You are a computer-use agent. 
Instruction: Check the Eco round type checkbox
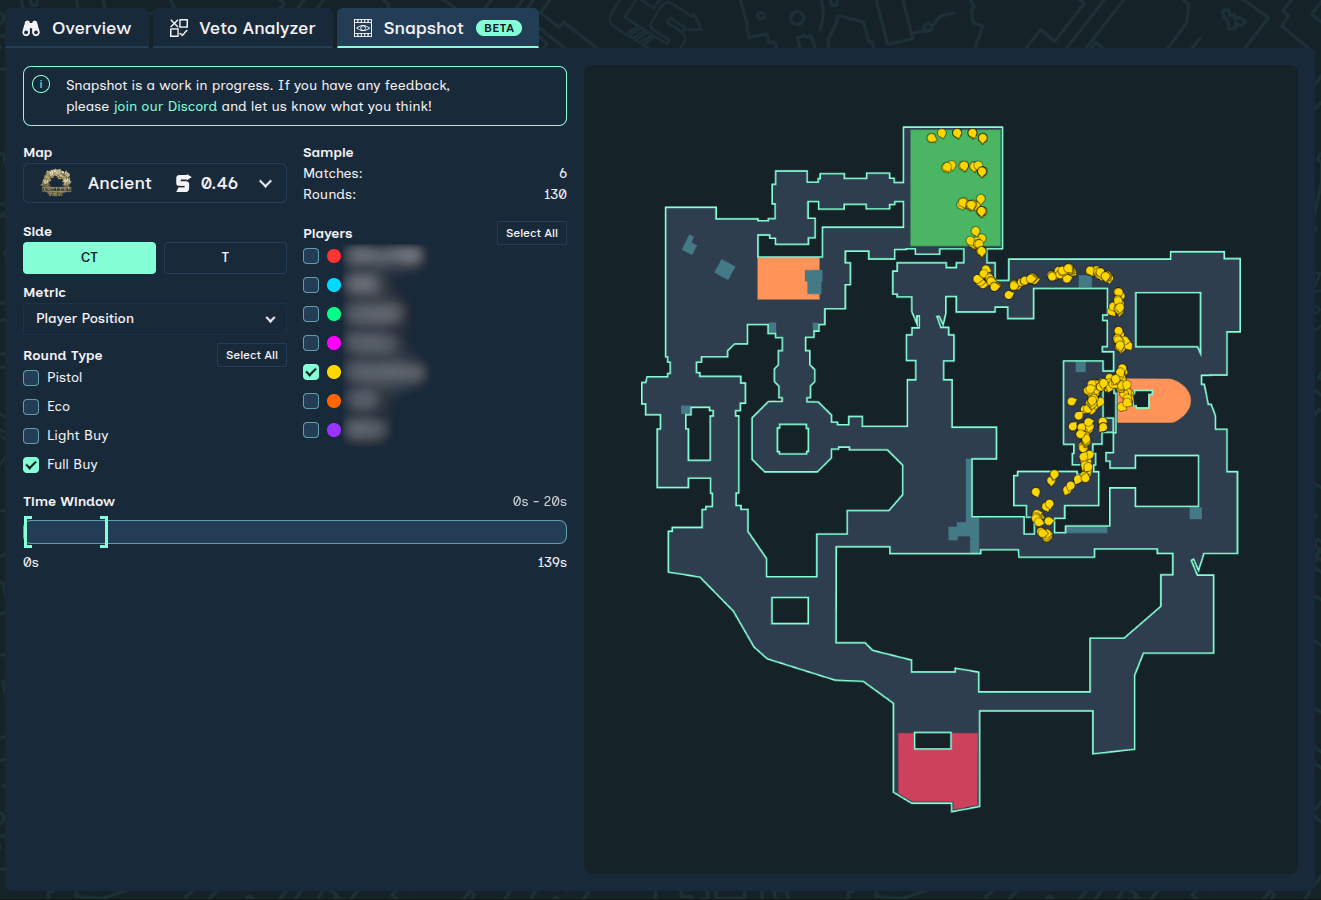click(x=32, y=407)
